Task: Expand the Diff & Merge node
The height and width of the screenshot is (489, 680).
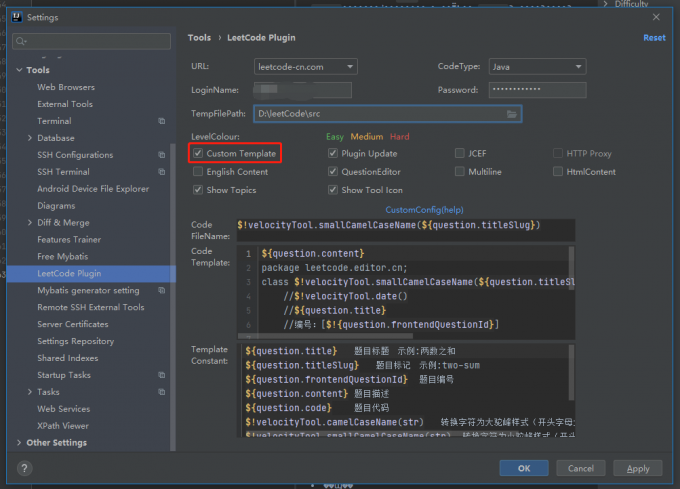Action: (x=30, y=222)
